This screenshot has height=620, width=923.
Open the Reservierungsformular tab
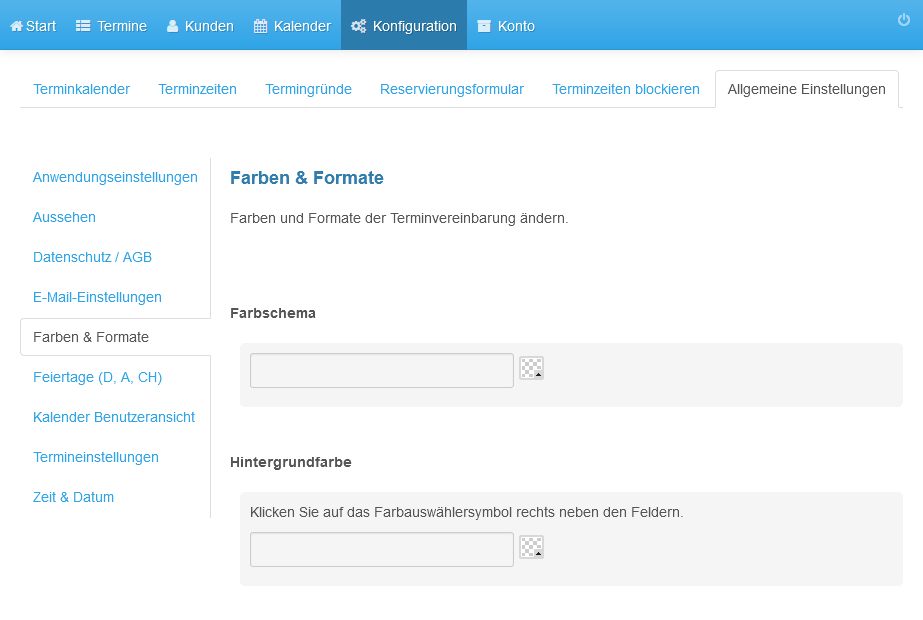pos(451,89)
